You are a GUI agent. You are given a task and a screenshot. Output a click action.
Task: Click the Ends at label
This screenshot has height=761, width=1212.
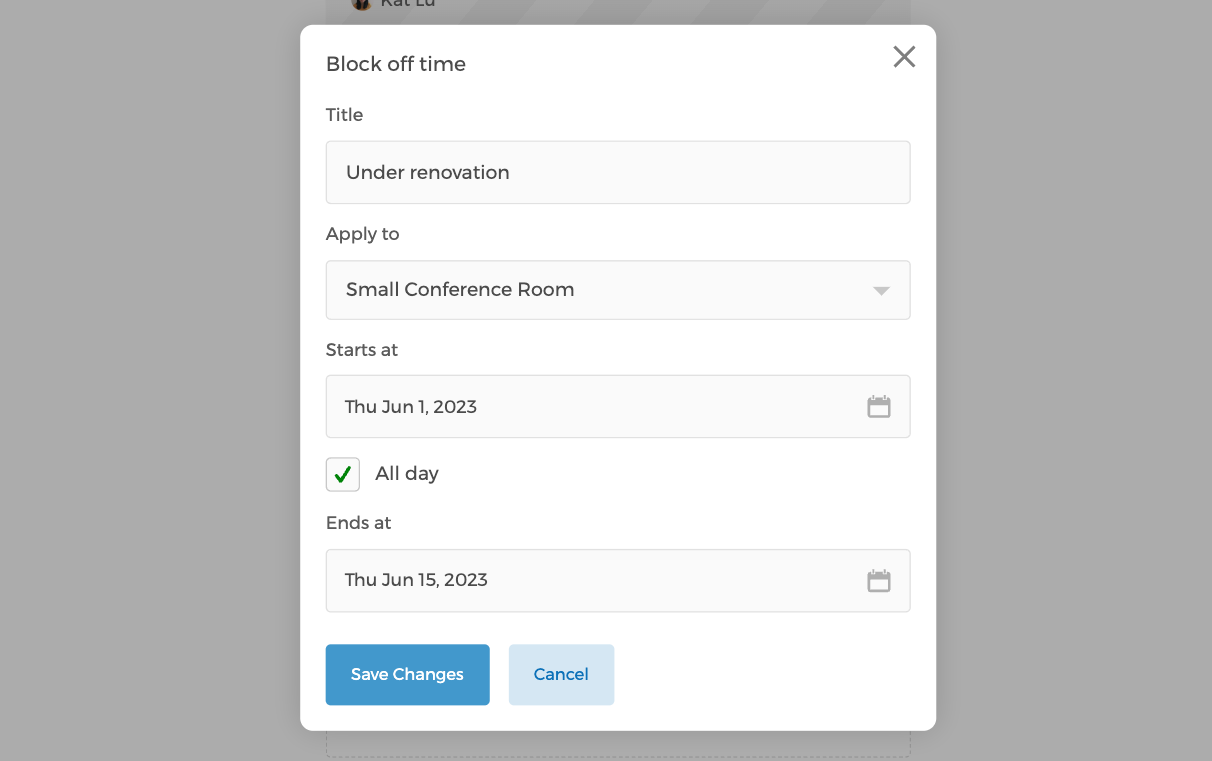coord(358,523)
